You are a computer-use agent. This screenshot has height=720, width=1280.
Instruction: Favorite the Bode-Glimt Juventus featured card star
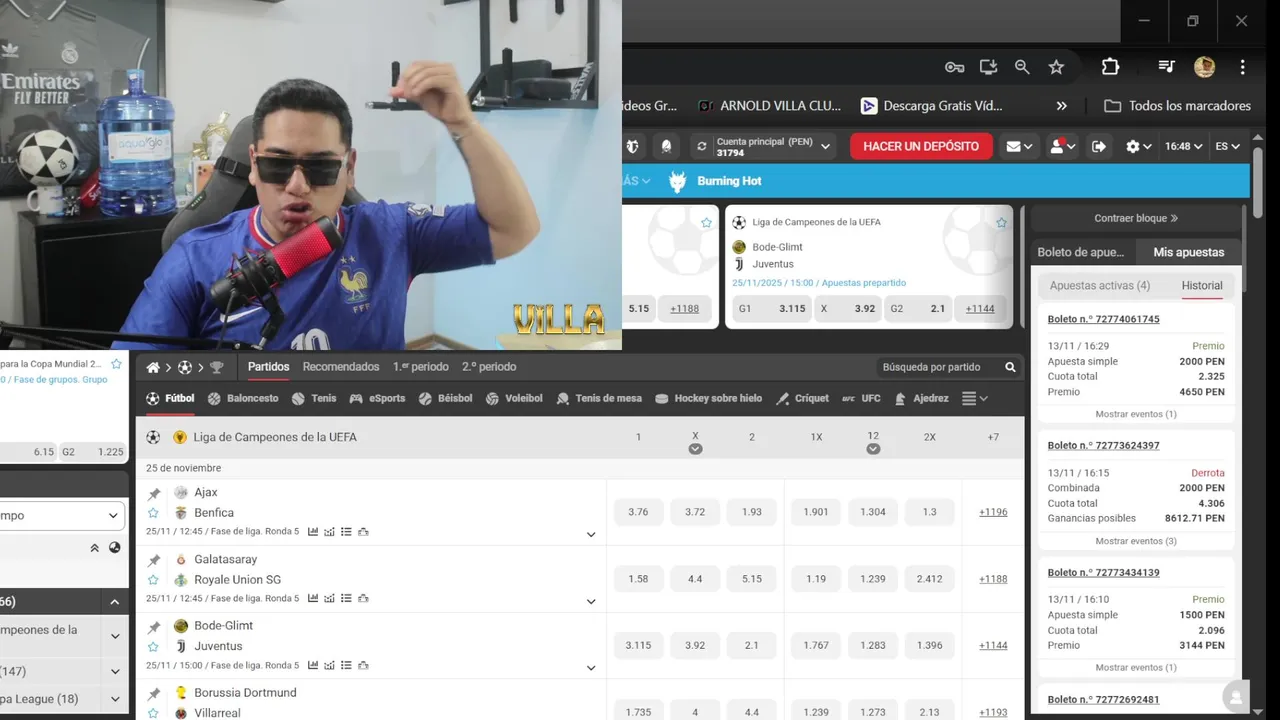(1001, 223)
